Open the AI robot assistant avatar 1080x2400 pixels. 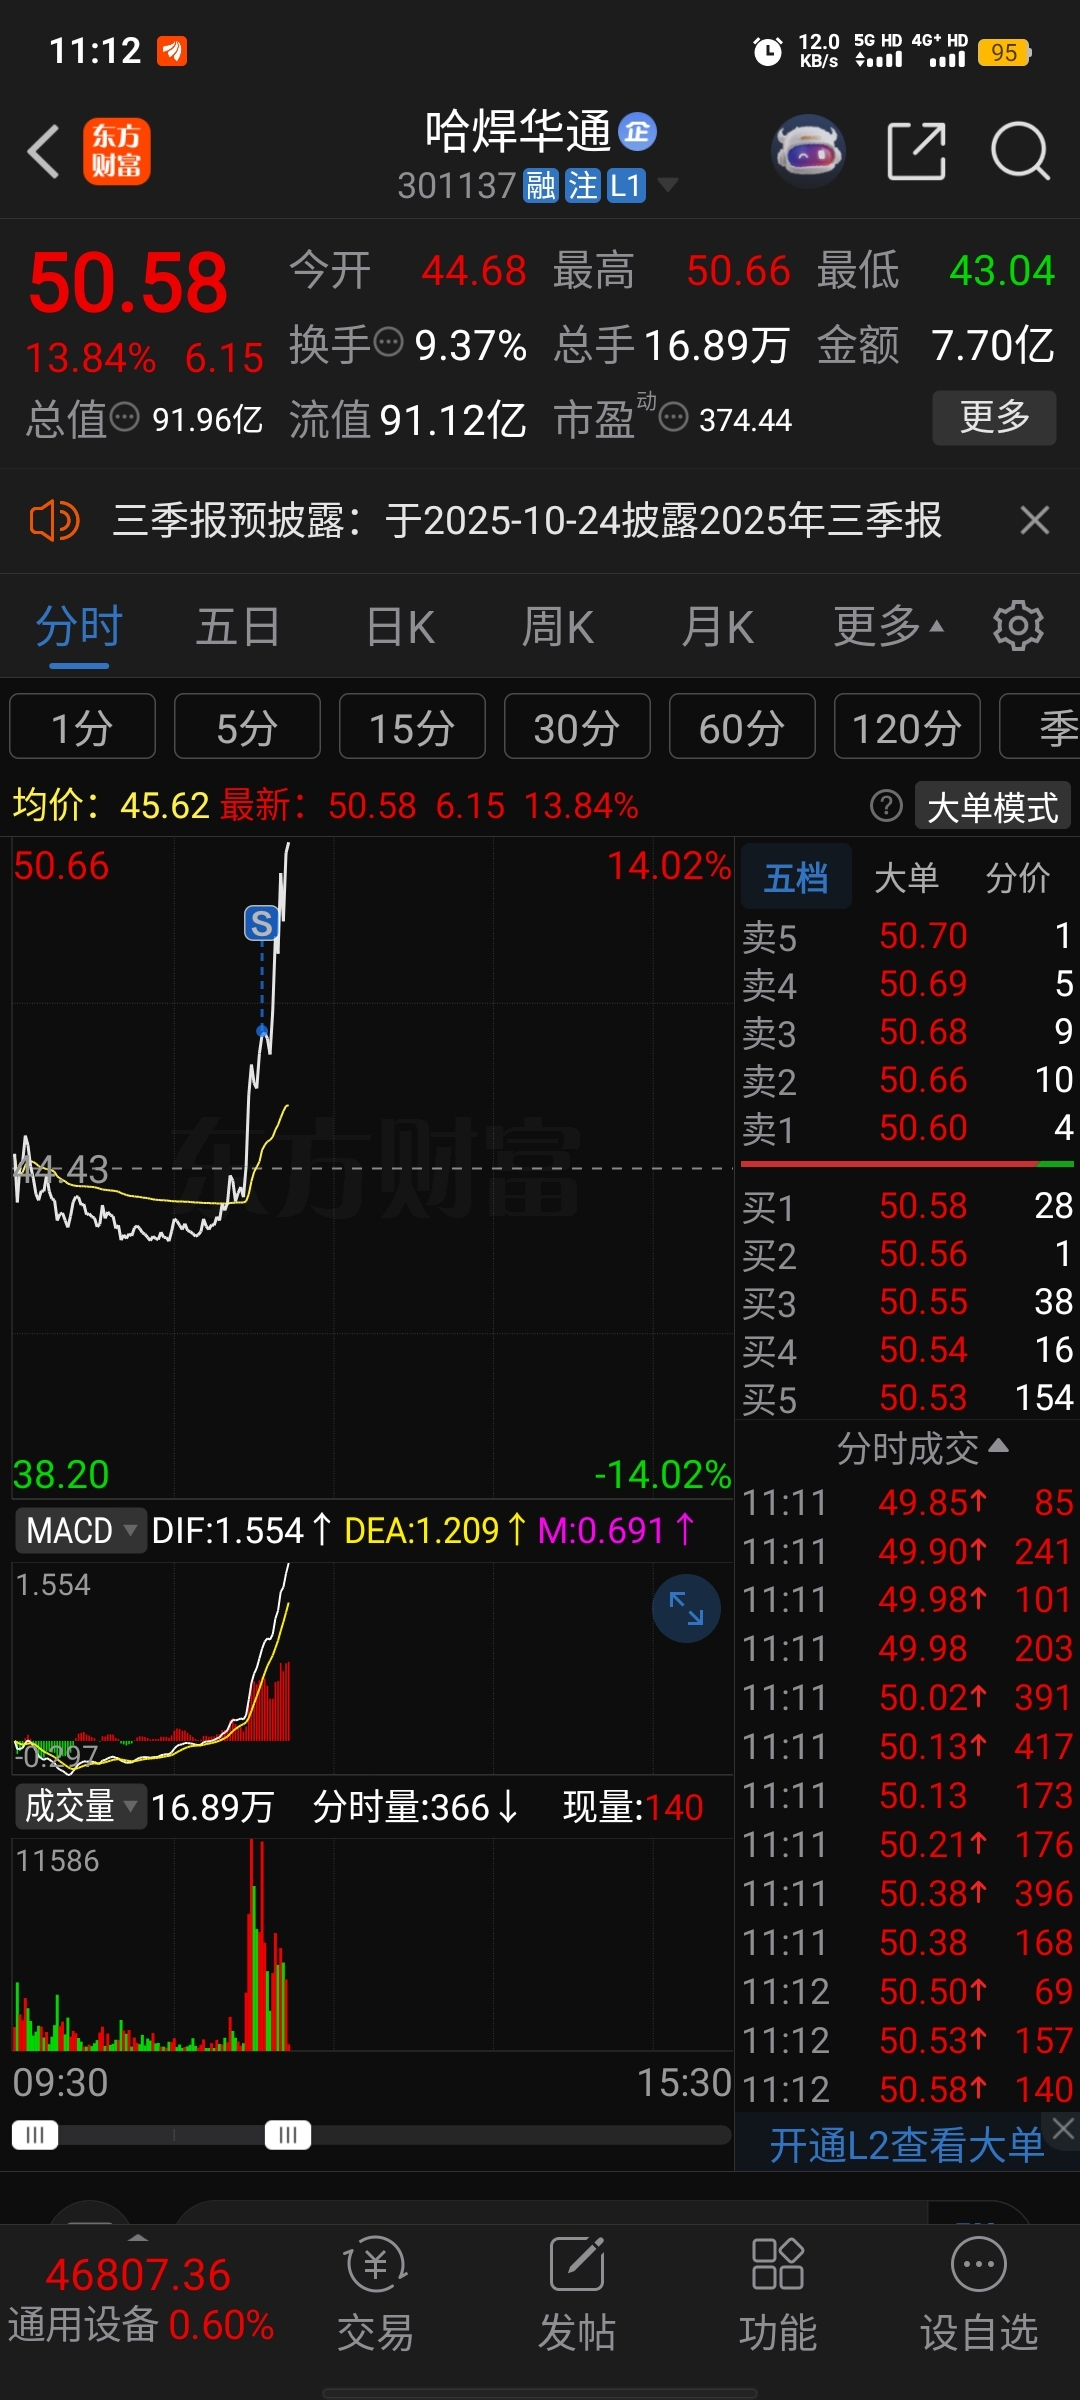pos(809,151)
